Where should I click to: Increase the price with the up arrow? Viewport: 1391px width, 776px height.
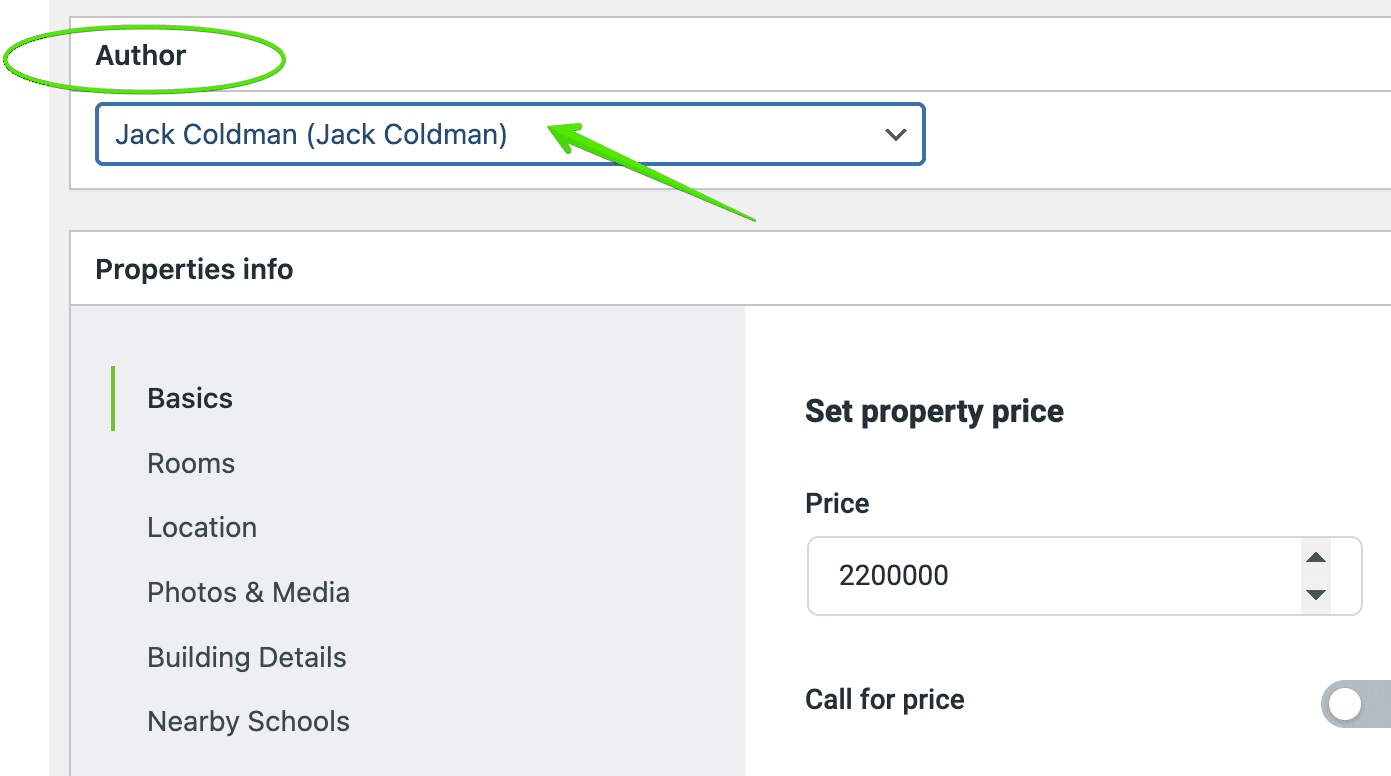pyautogui.click(x=1316, y=558)
